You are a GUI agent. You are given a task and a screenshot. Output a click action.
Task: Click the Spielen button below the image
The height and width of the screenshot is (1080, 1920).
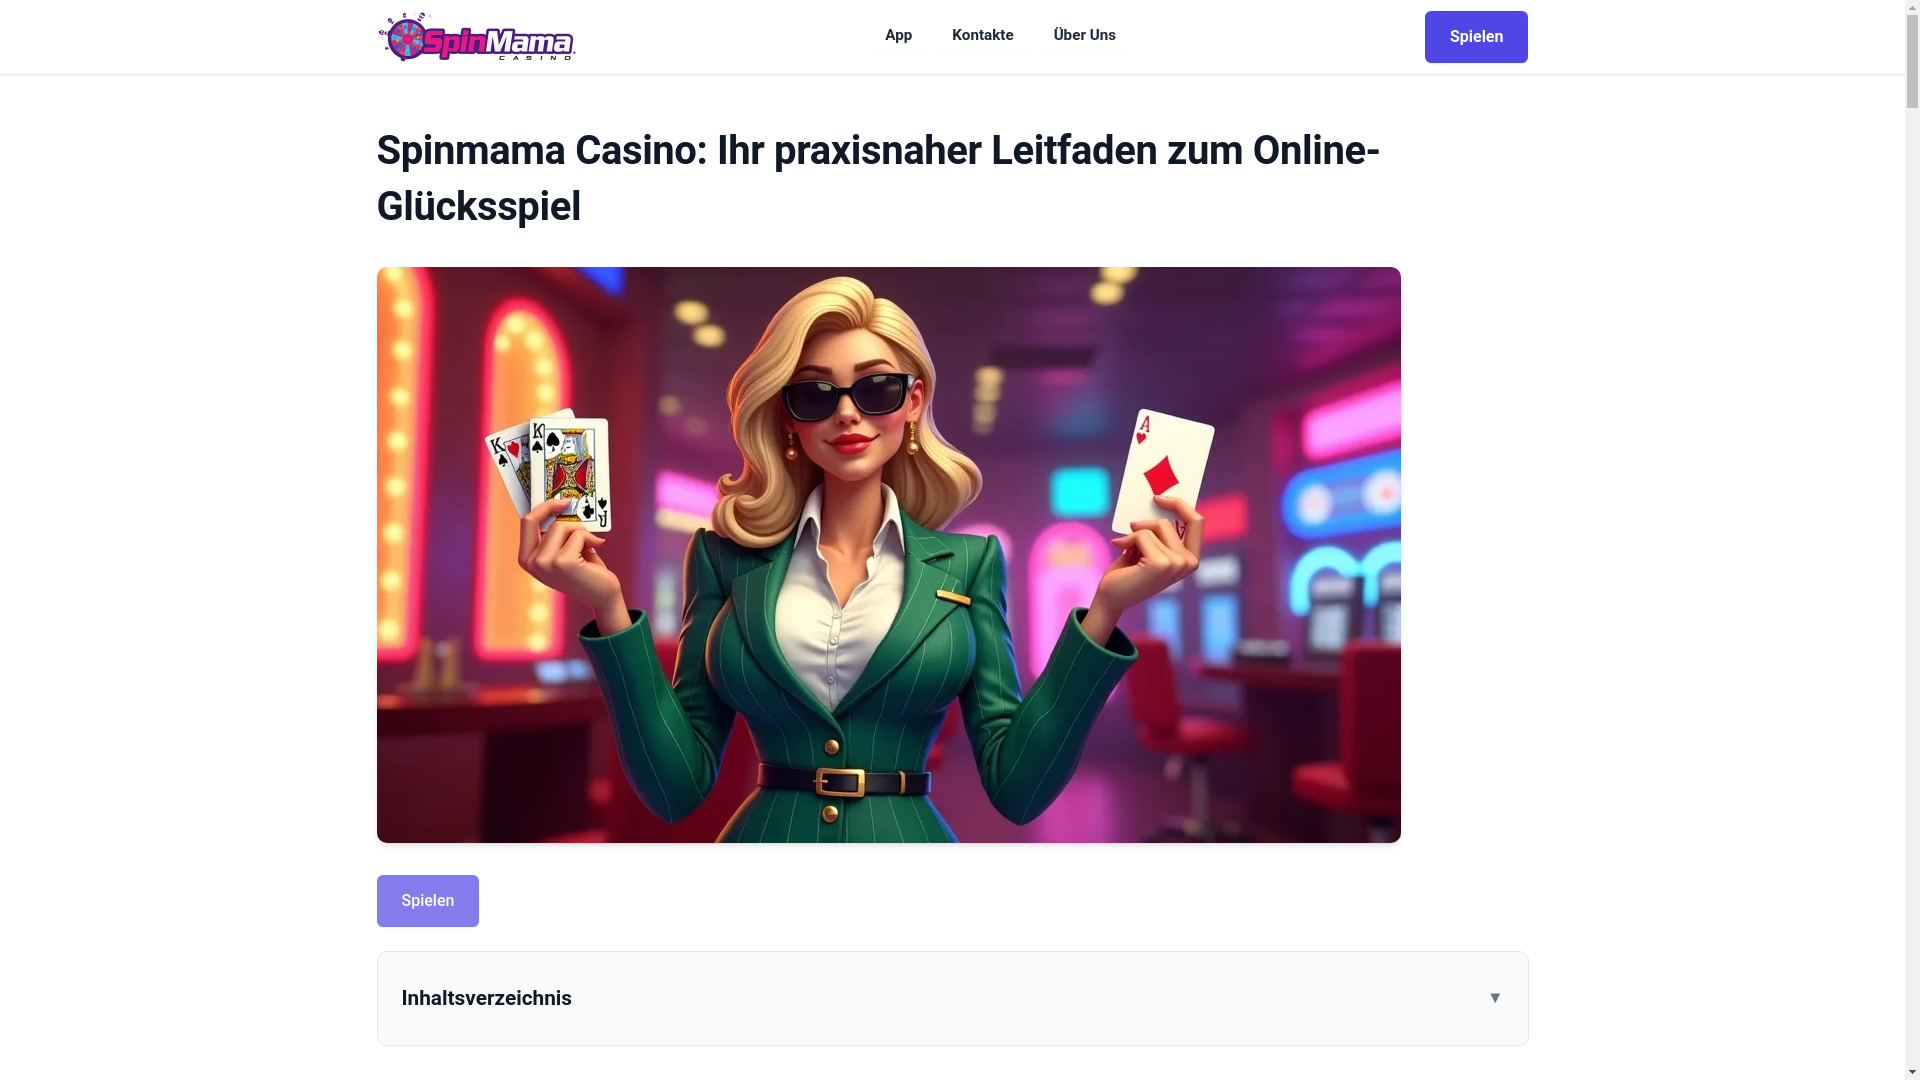tap(428, 901)
